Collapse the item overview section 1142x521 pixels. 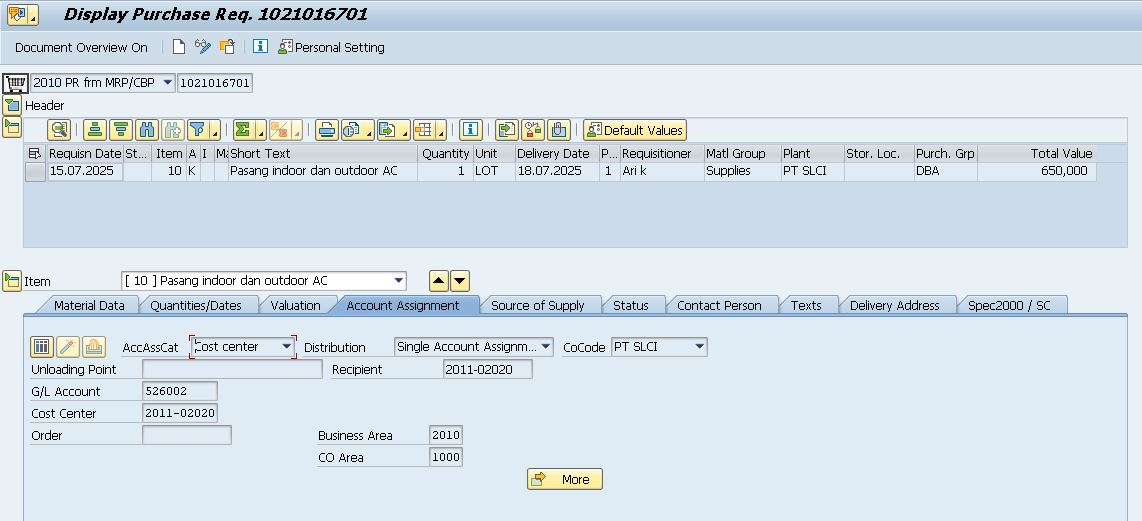point(12,128)
